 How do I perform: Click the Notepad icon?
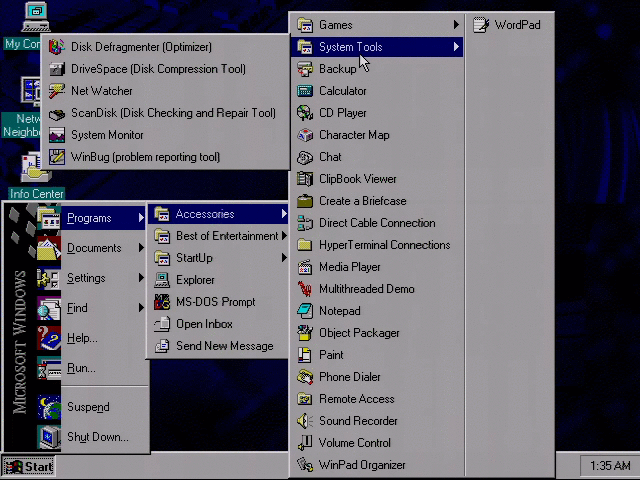pyautogui.click(x=305, y=311)
